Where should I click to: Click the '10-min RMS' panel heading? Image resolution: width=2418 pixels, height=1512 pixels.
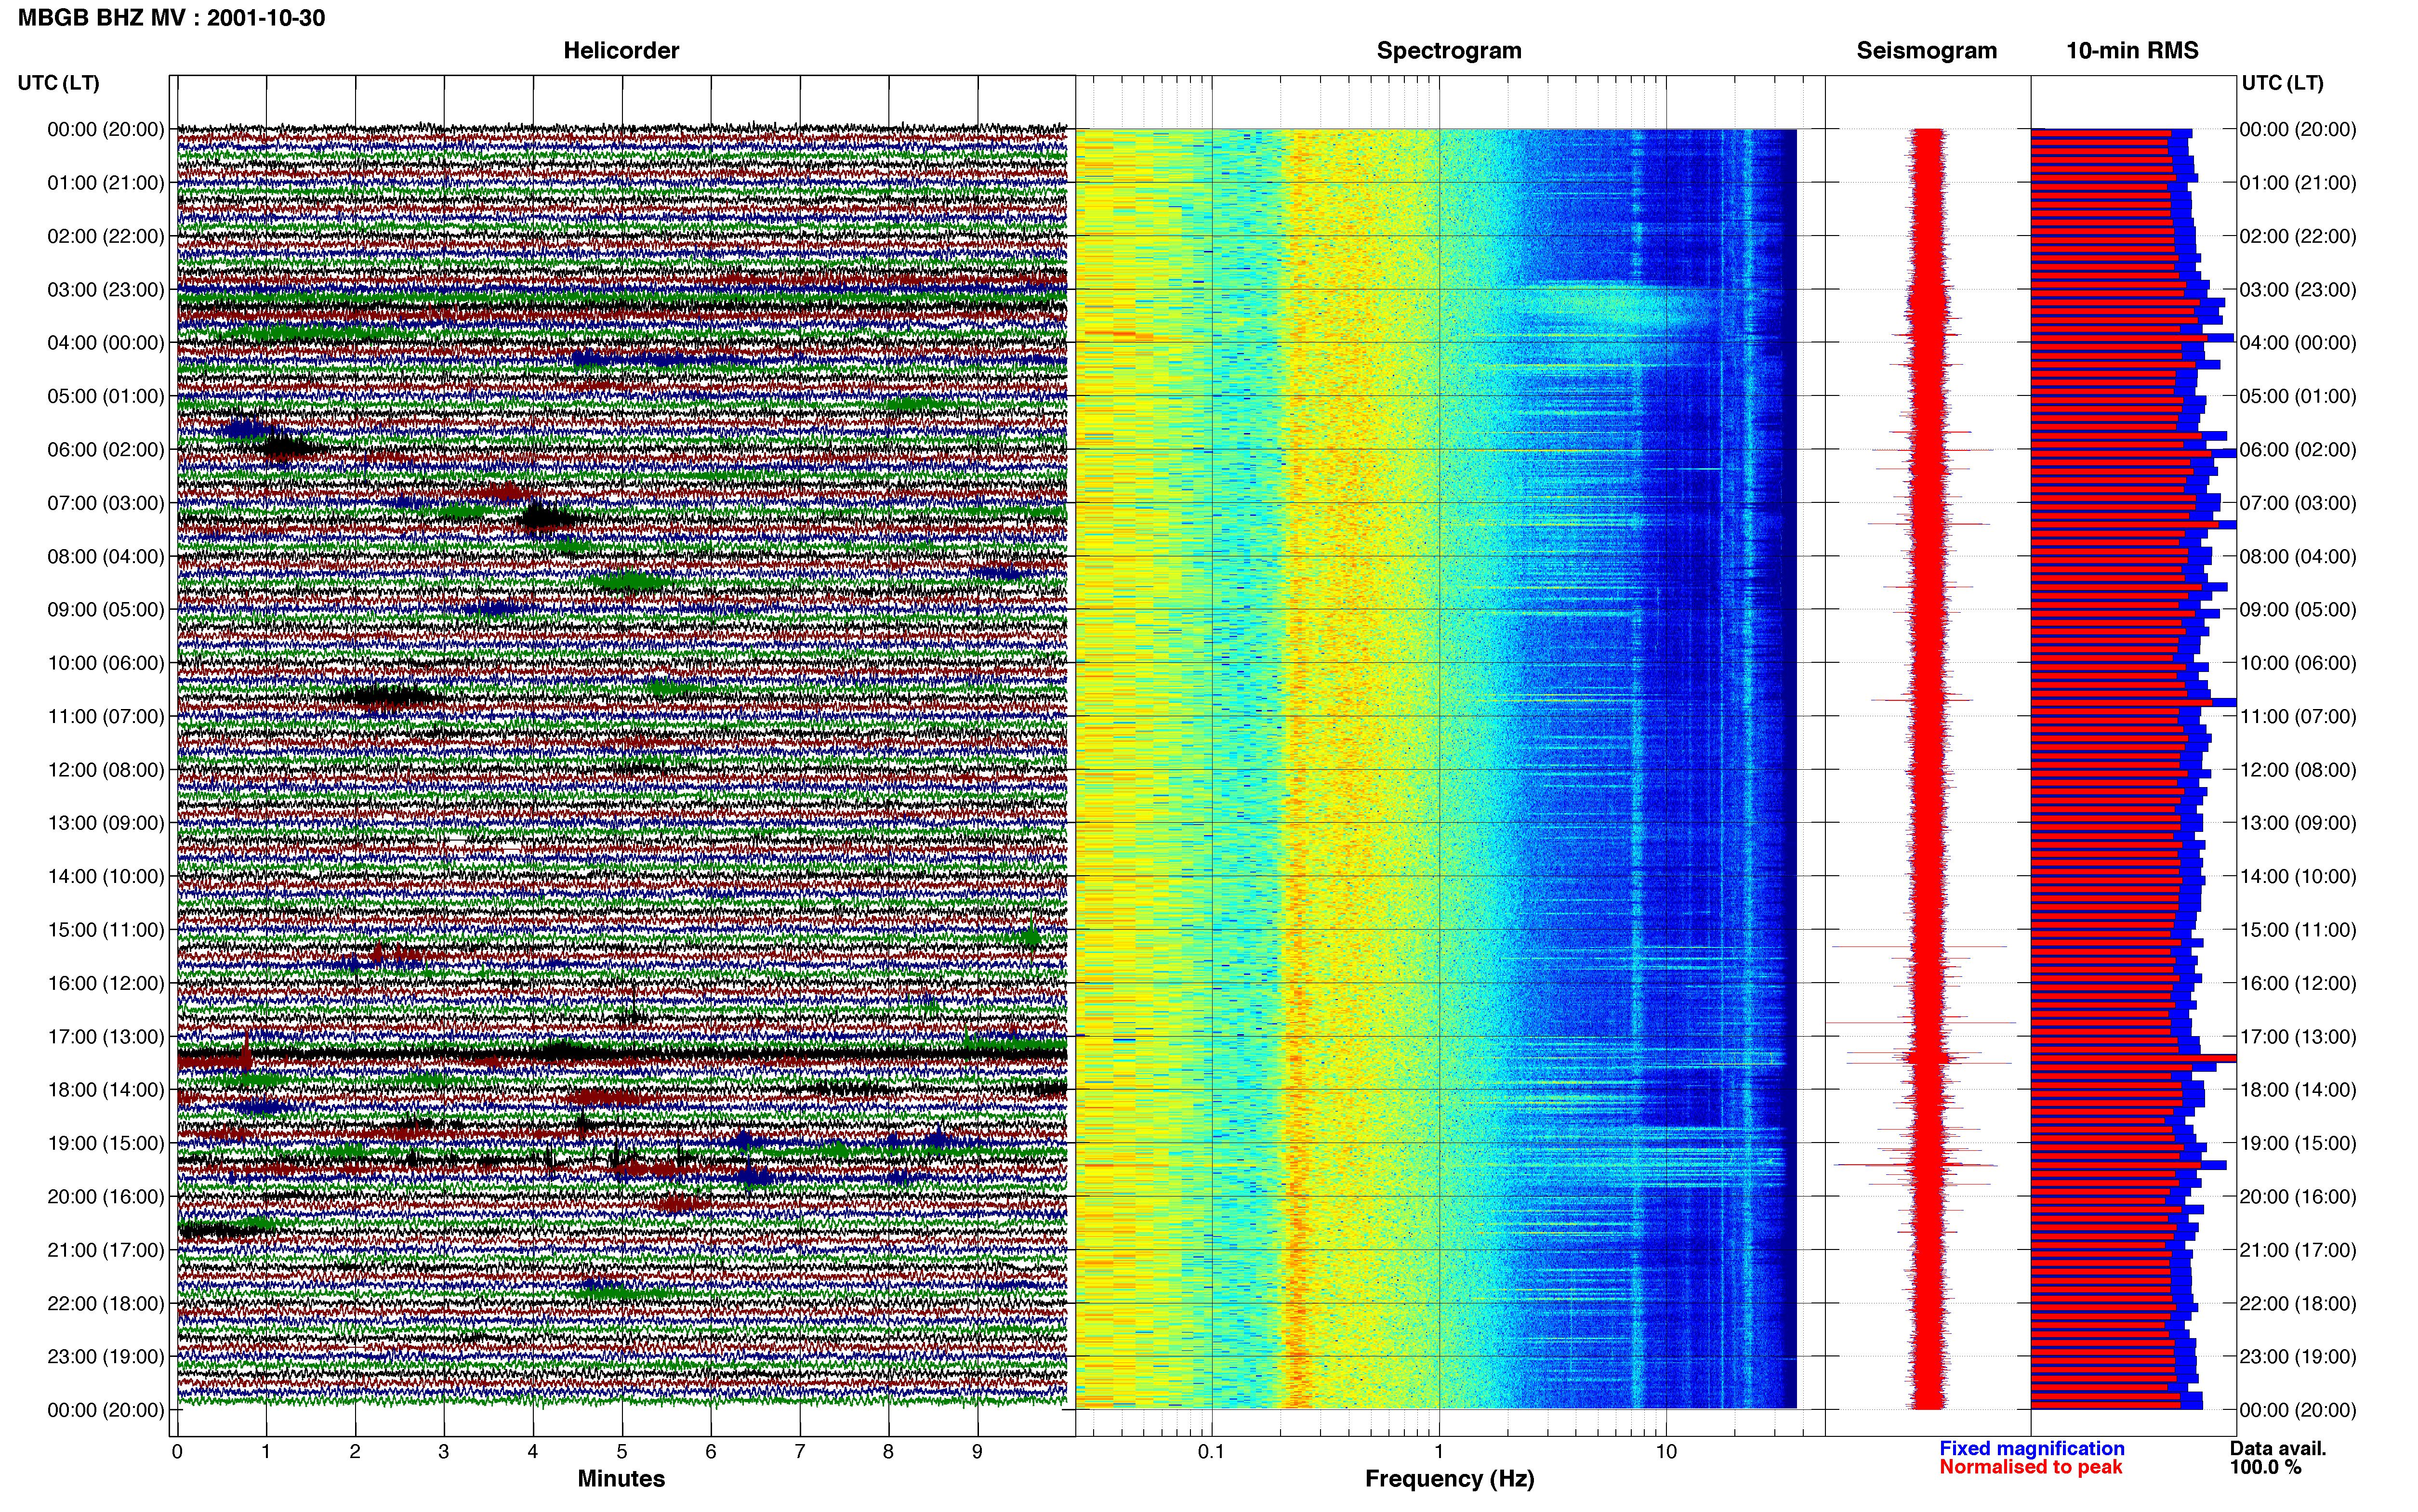2132,51
